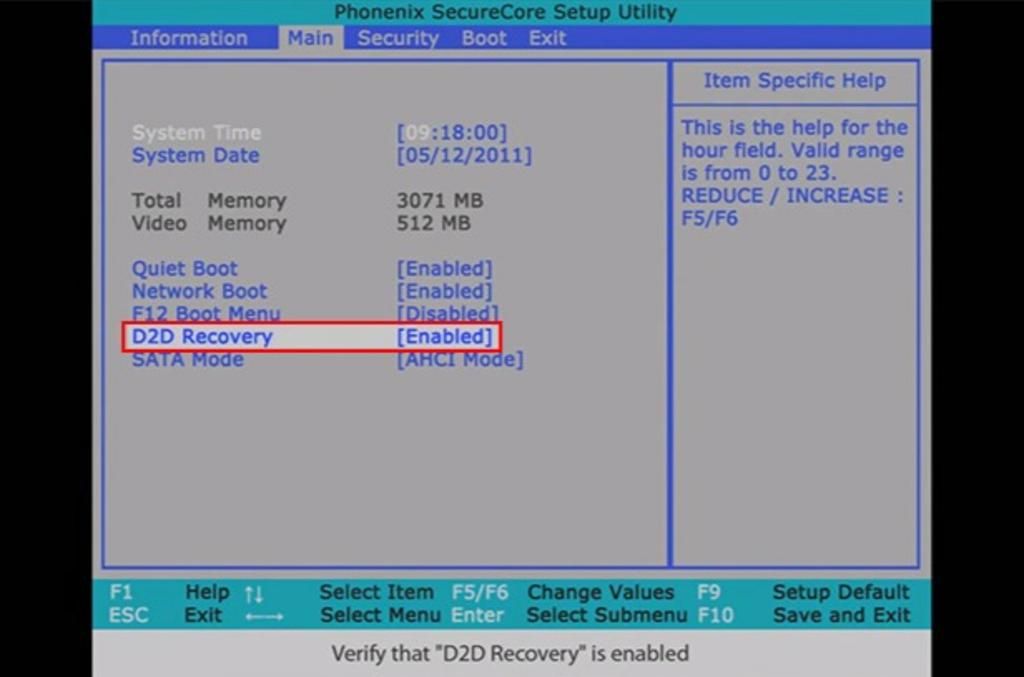
Task: Click the F10 Save and Exit hint
Action: click(803, 615)
